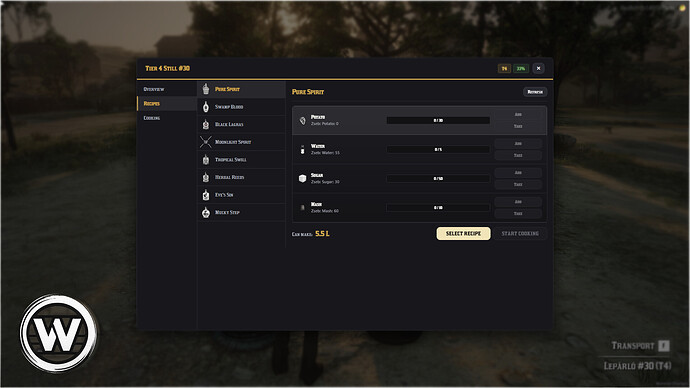Take Mash from the still
The width and height of the screenshot is (690, 388).
(x=518, y=213)
